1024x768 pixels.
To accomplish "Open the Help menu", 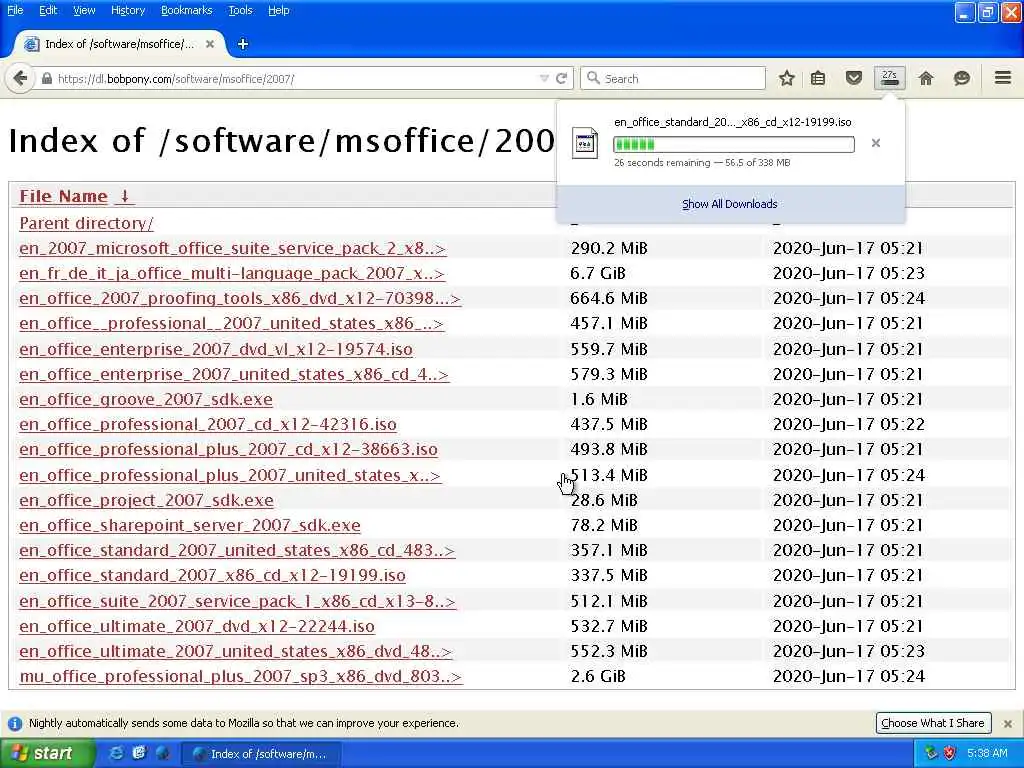I will point(278,10).
